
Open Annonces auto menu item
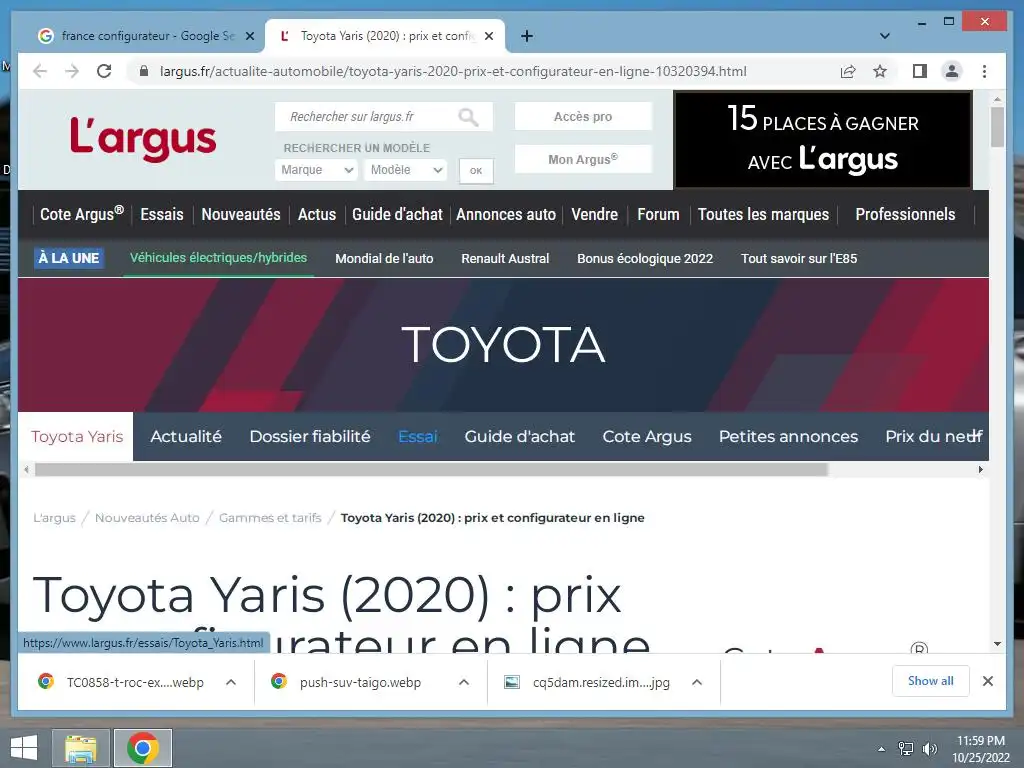pos(506,214)
